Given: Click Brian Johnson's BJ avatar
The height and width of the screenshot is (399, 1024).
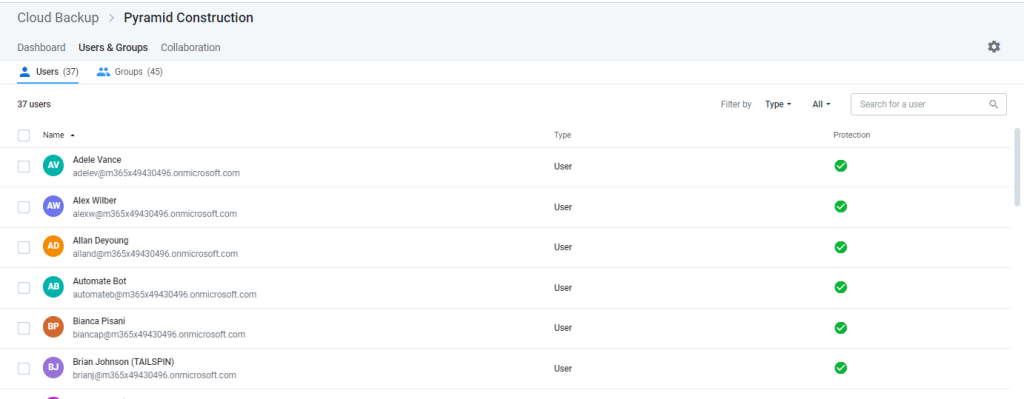Looking at the screenshot, I should coord(54,368).
